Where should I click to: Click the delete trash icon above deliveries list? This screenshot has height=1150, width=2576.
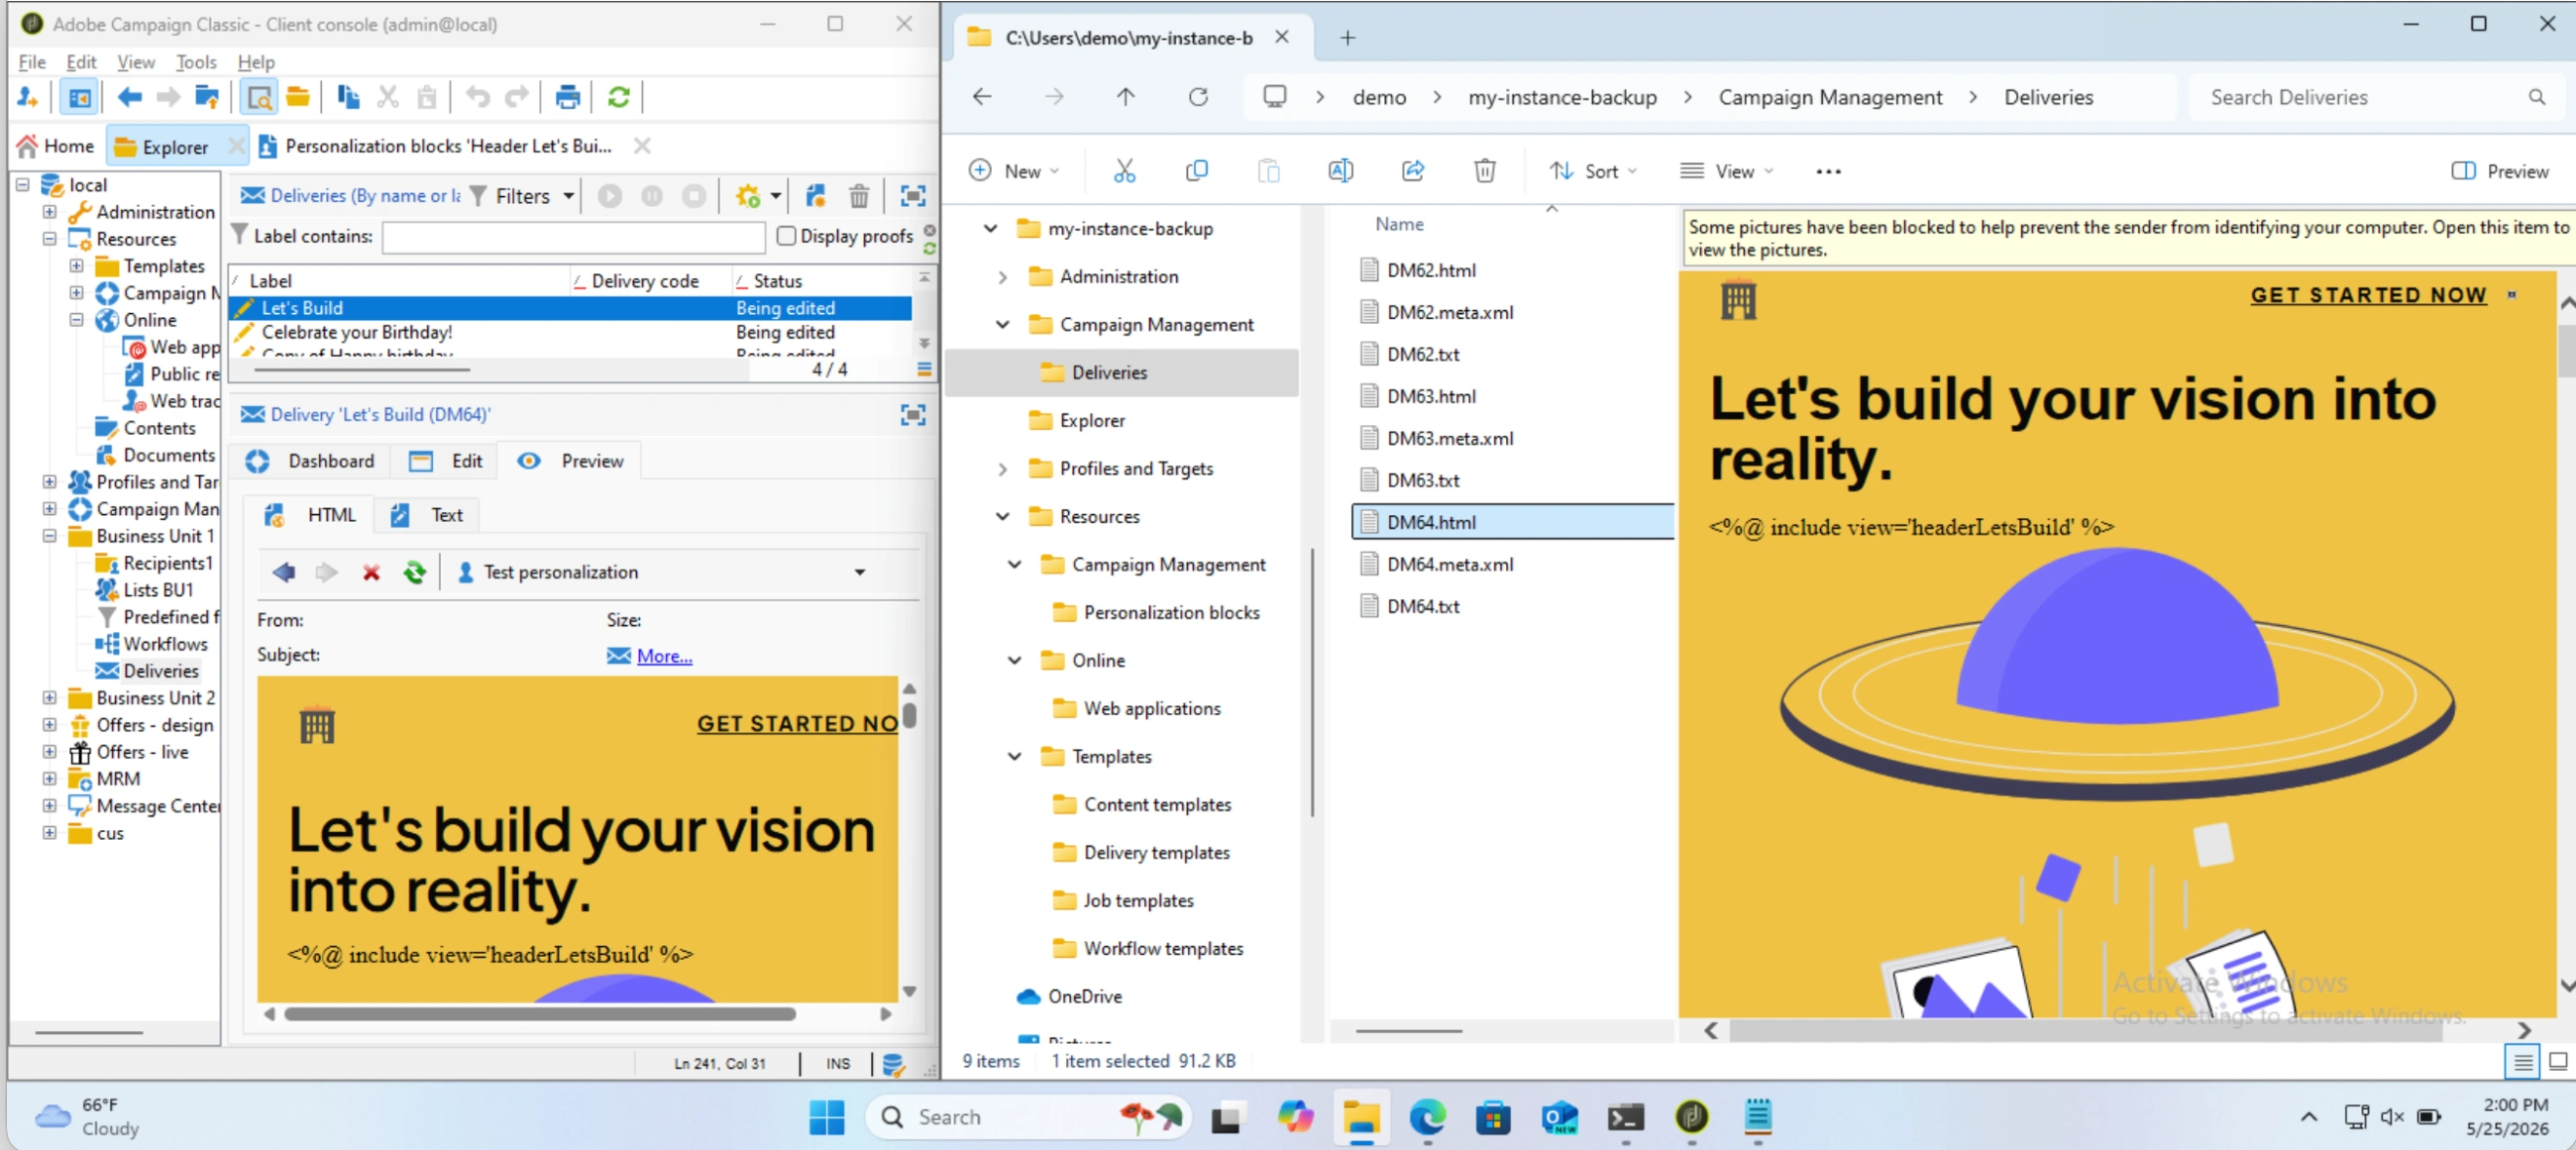coord(859,196)
